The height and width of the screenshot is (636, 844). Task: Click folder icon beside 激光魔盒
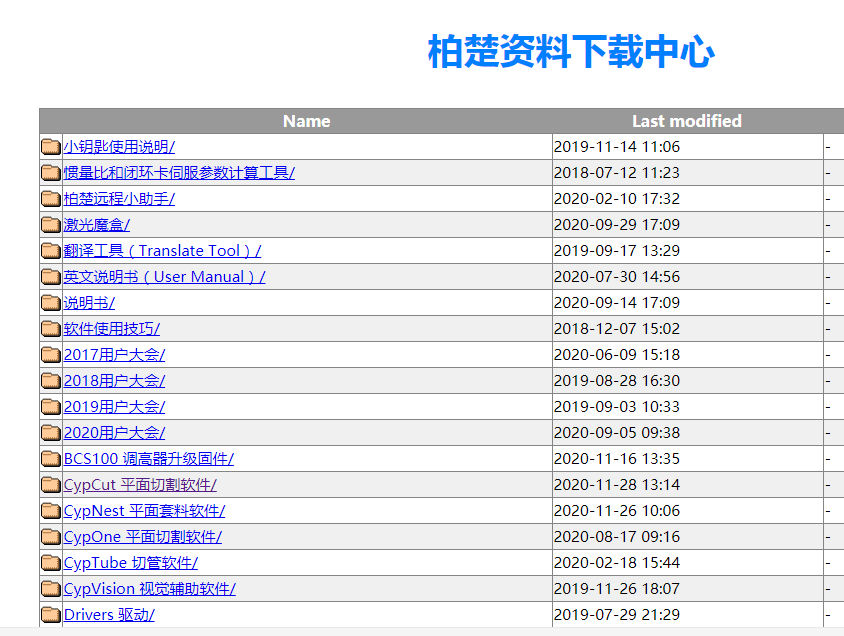51,224
